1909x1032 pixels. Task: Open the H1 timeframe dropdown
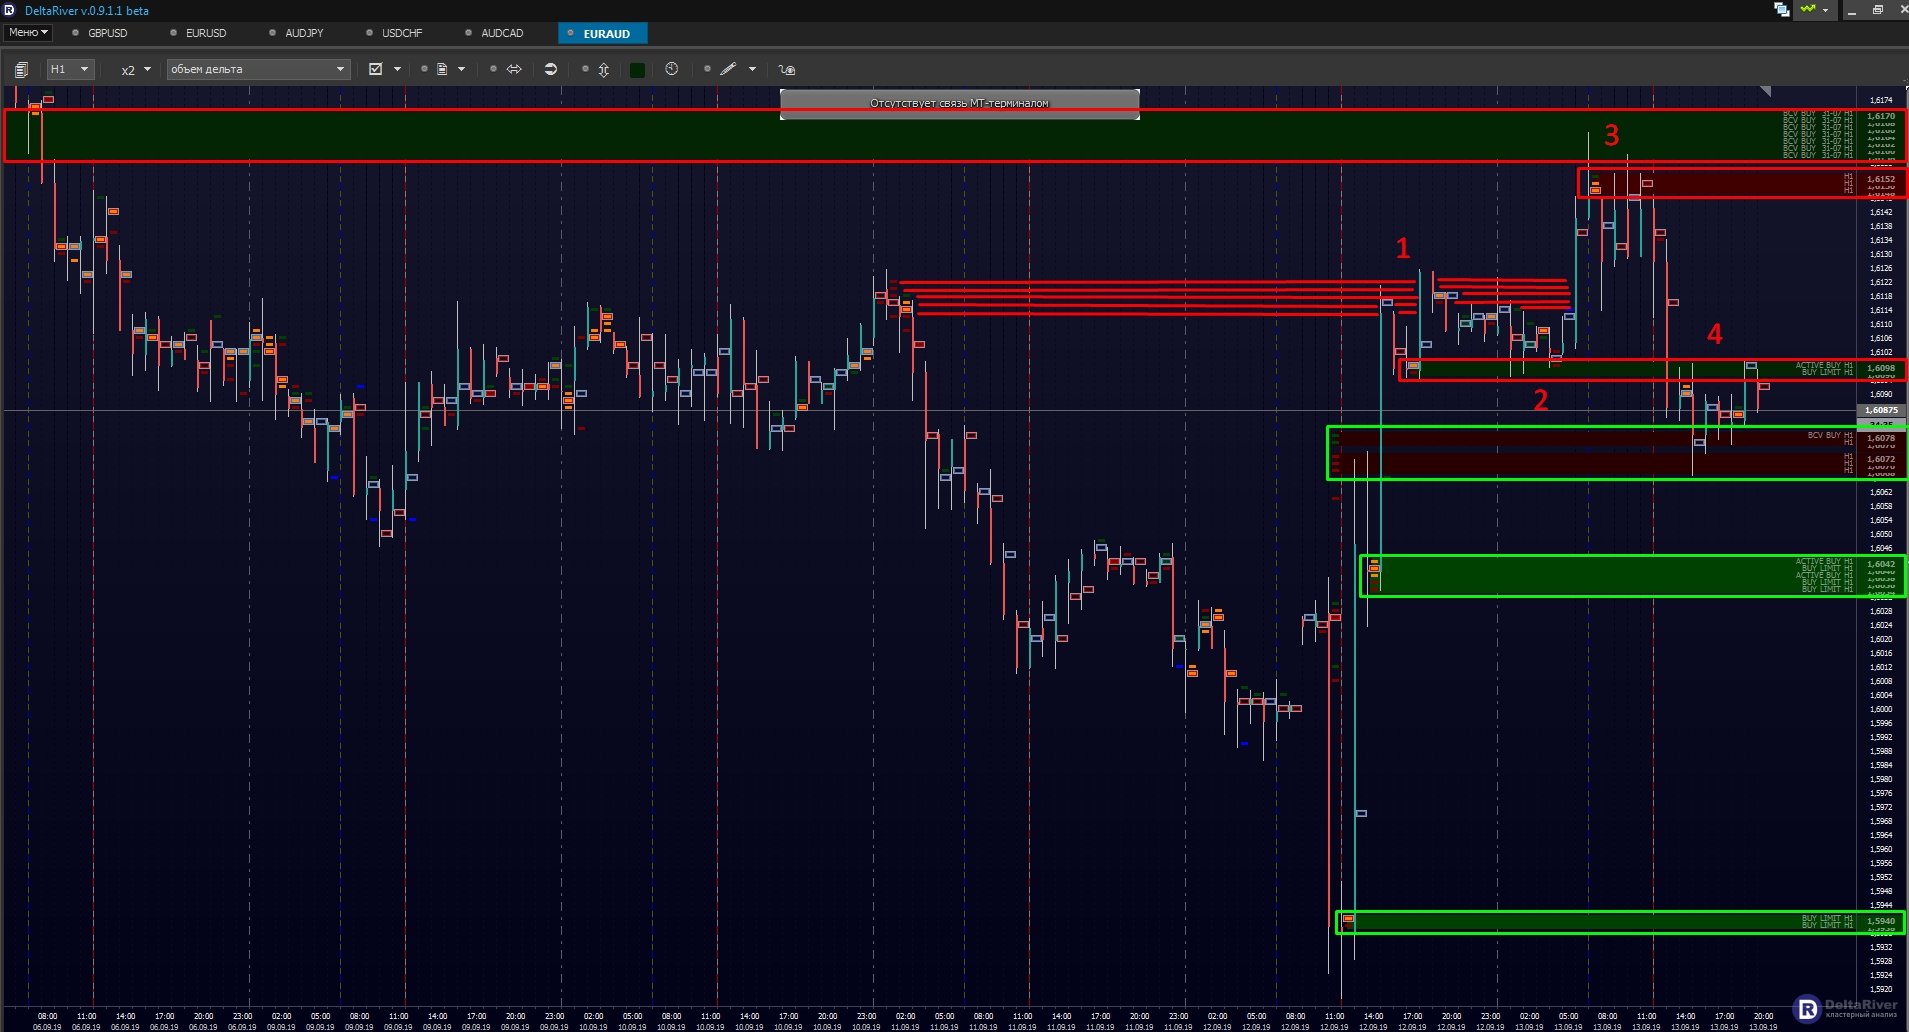point(70,69)
